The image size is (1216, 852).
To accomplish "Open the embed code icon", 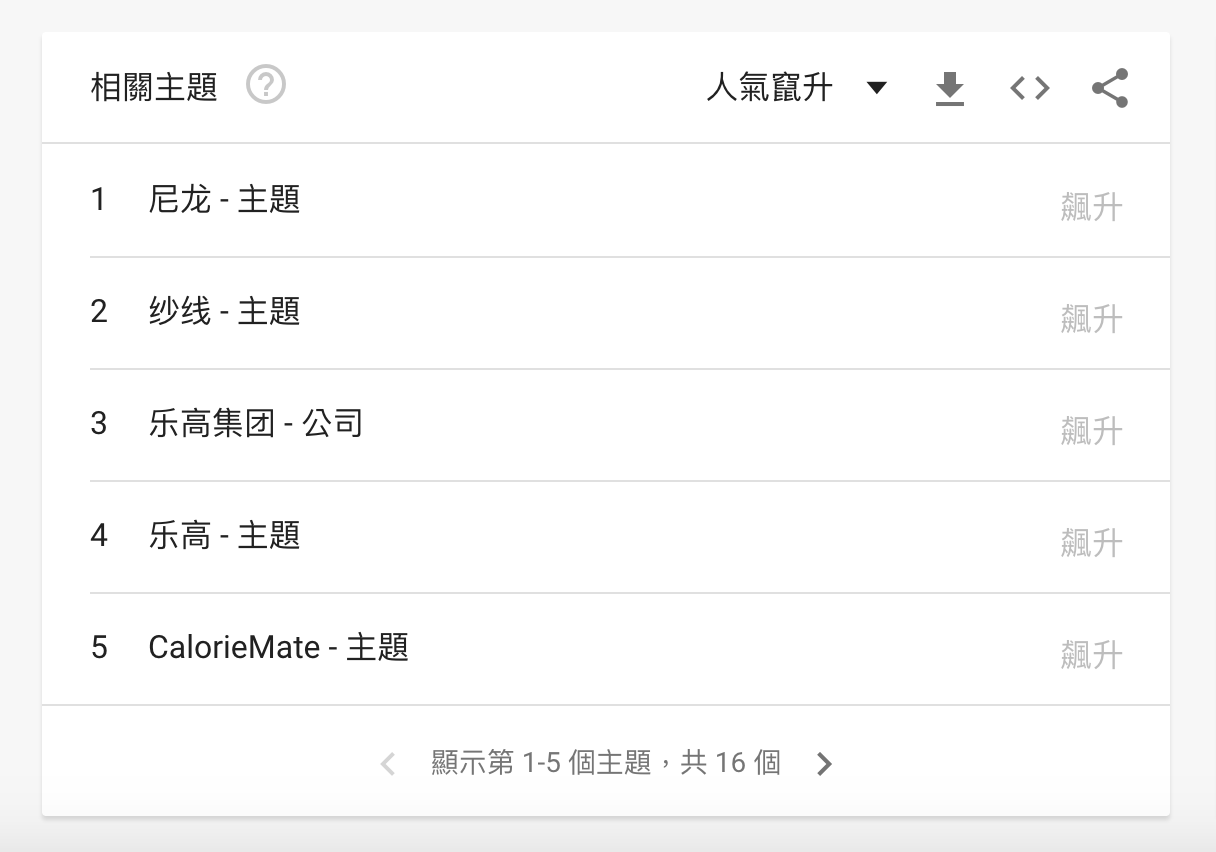I will click(1029, 88).
